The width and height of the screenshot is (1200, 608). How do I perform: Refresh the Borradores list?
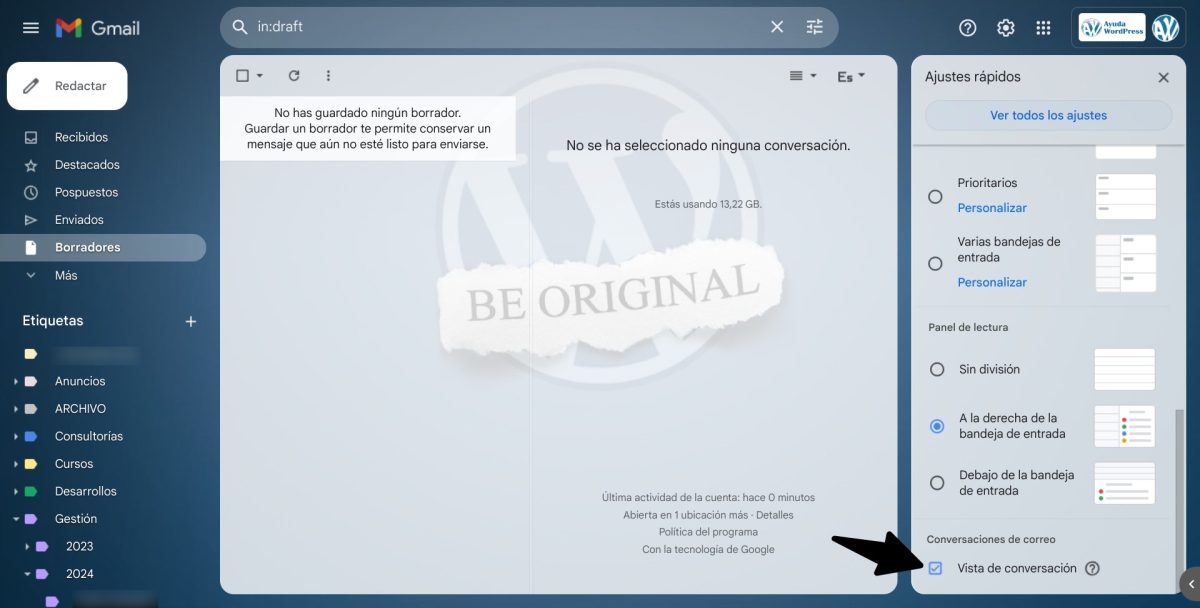(293, 75)
